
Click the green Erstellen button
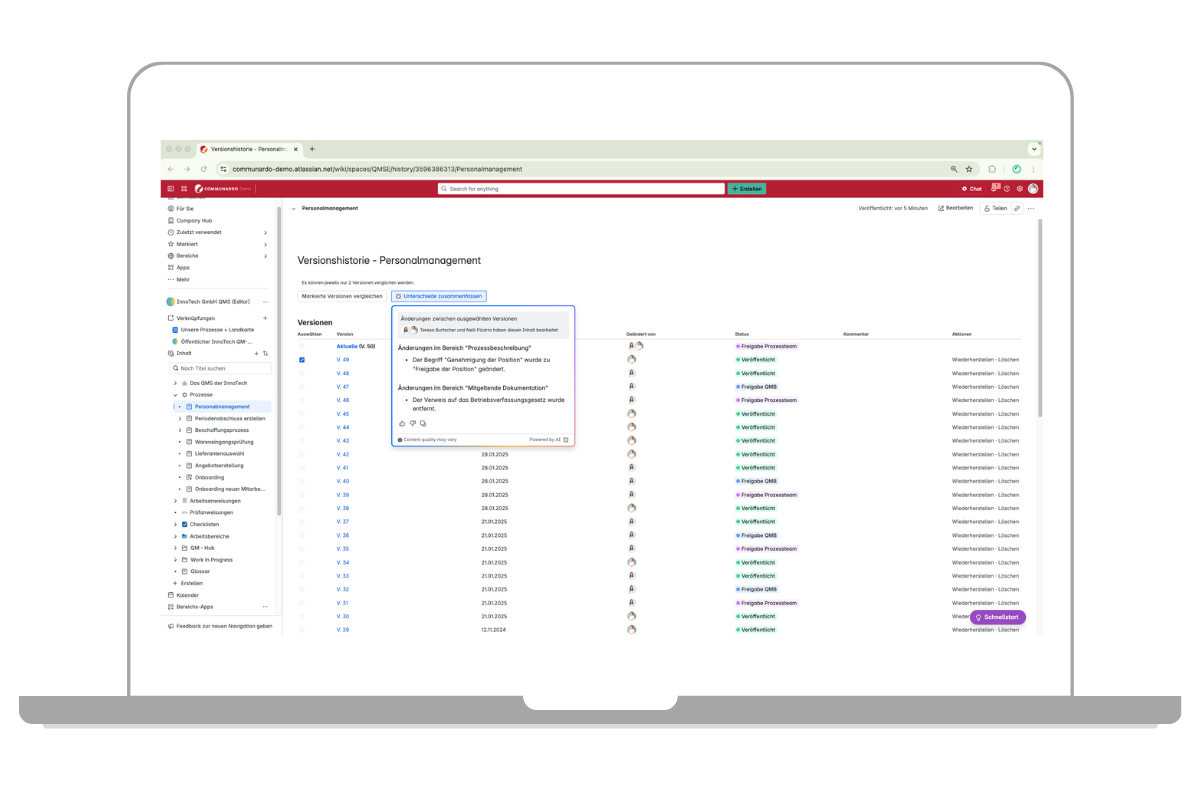click(746, 188)
